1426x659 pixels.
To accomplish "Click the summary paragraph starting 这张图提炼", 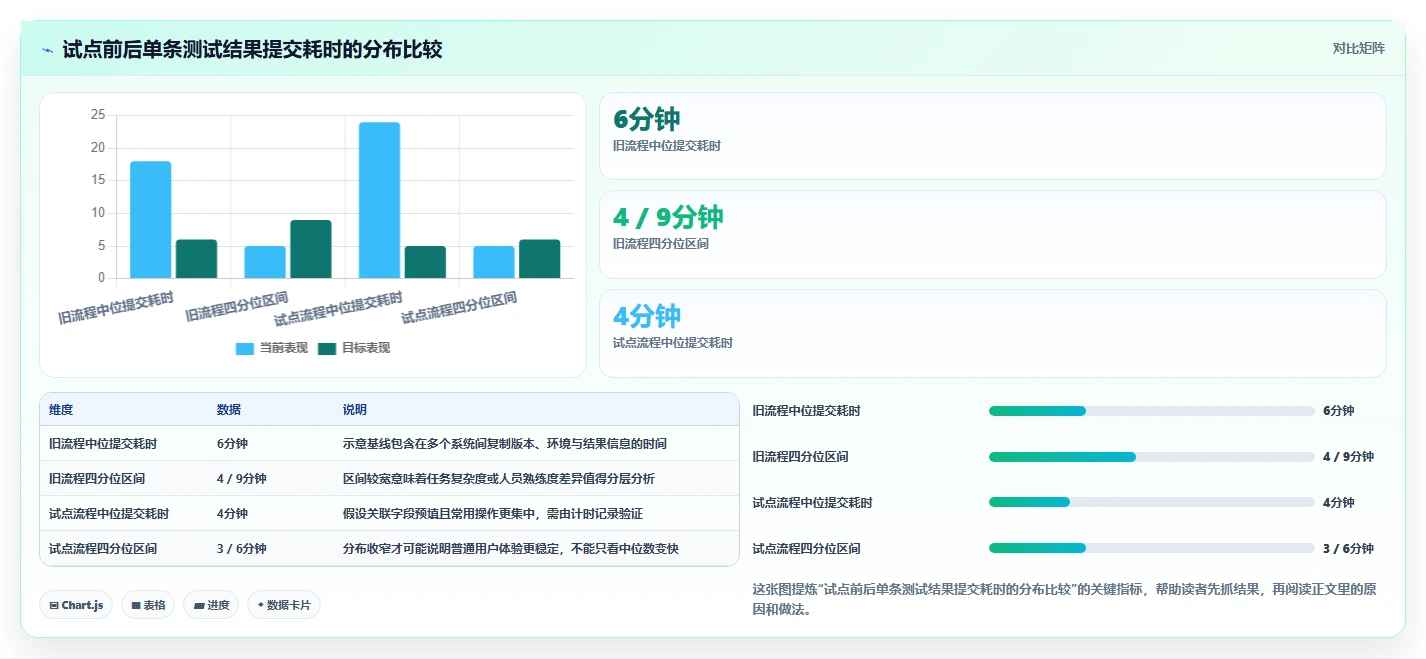I will 1064,600.
